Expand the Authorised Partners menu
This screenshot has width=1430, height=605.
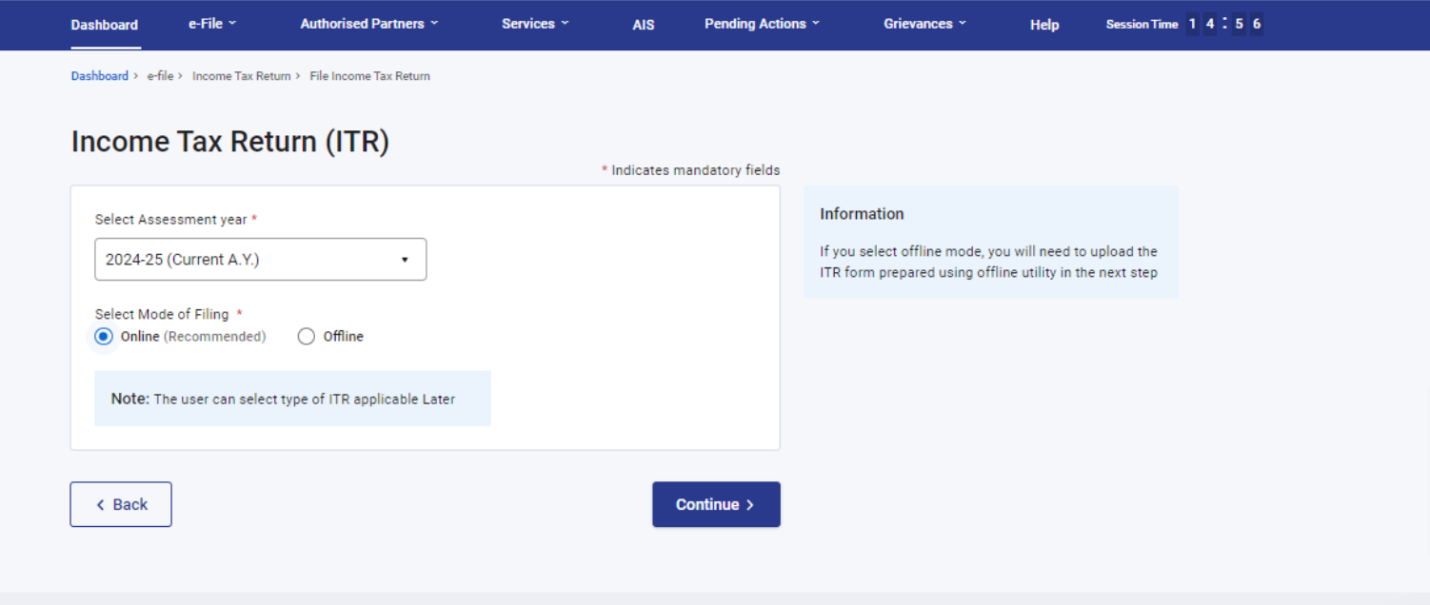[x=368, y=24]
